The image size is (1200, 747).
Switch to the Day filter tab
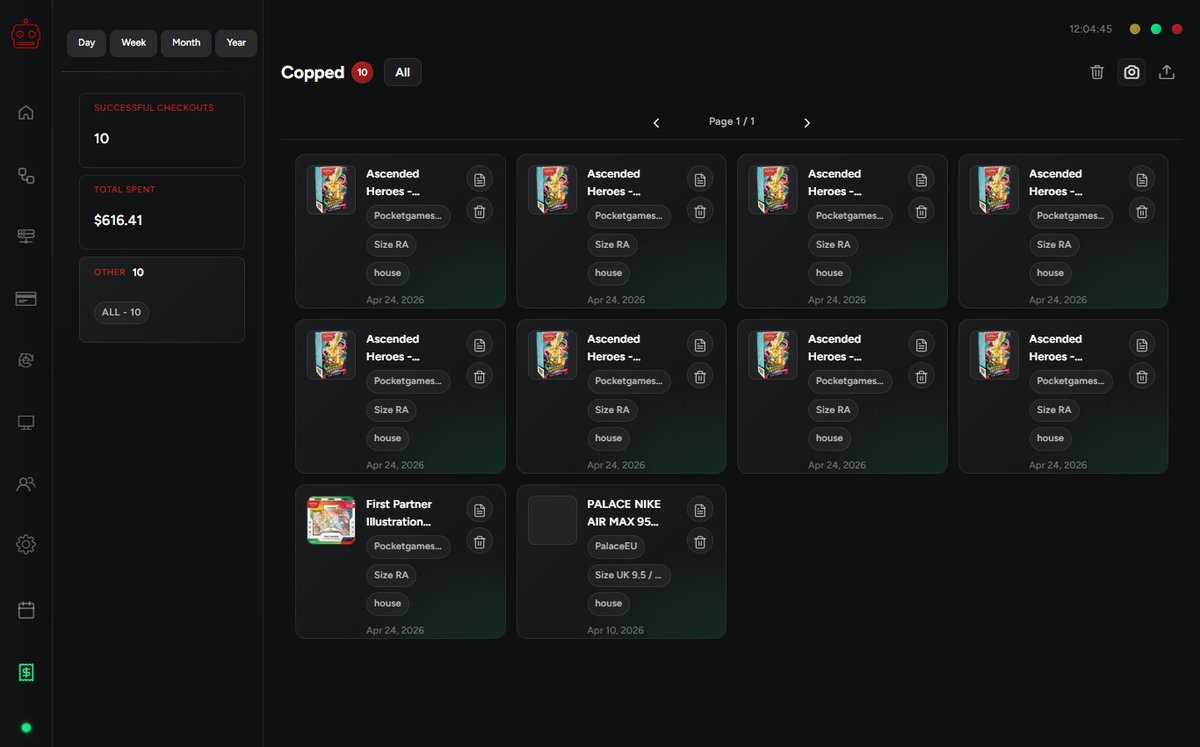click(x=87, y=43)
